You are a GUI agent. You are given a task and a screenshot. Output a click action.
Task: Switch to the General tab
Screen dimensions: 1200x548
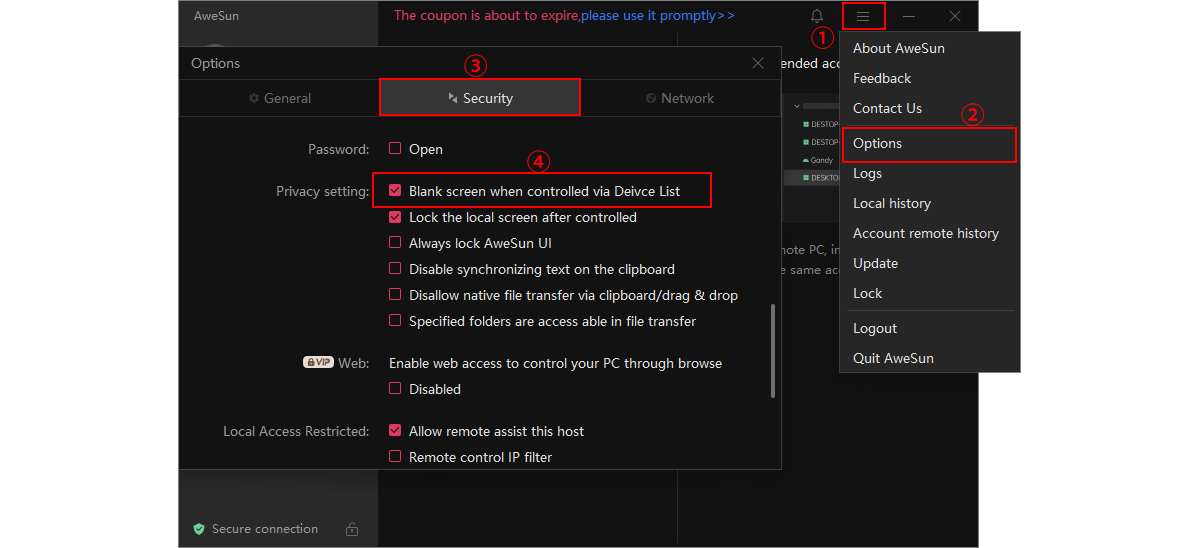pyautogui.click(x=280, y=98)
